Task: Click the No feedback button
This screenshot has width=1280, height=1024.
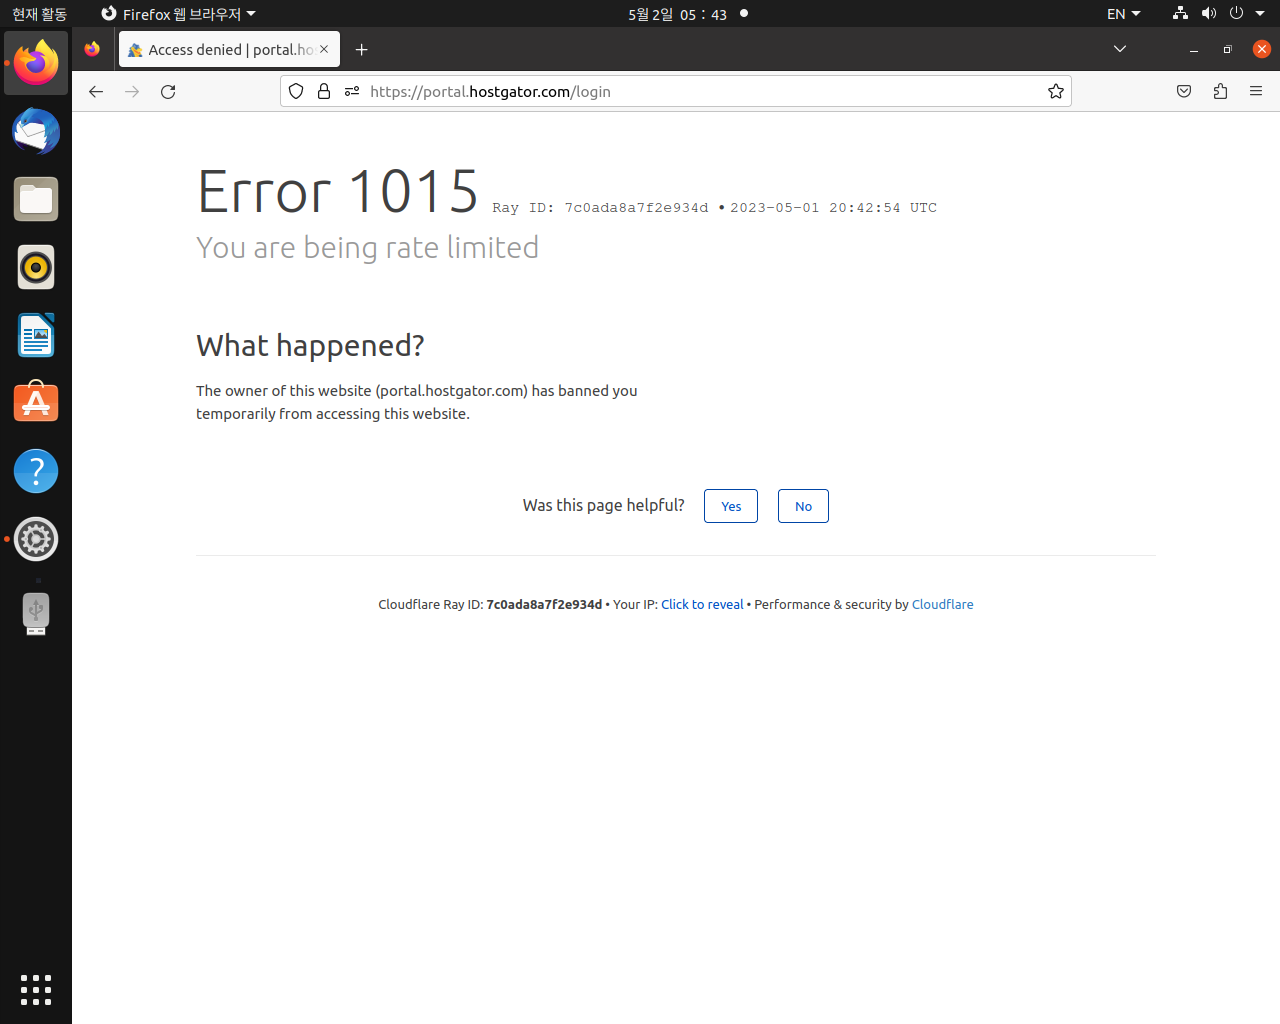Action: pos(803,506)
